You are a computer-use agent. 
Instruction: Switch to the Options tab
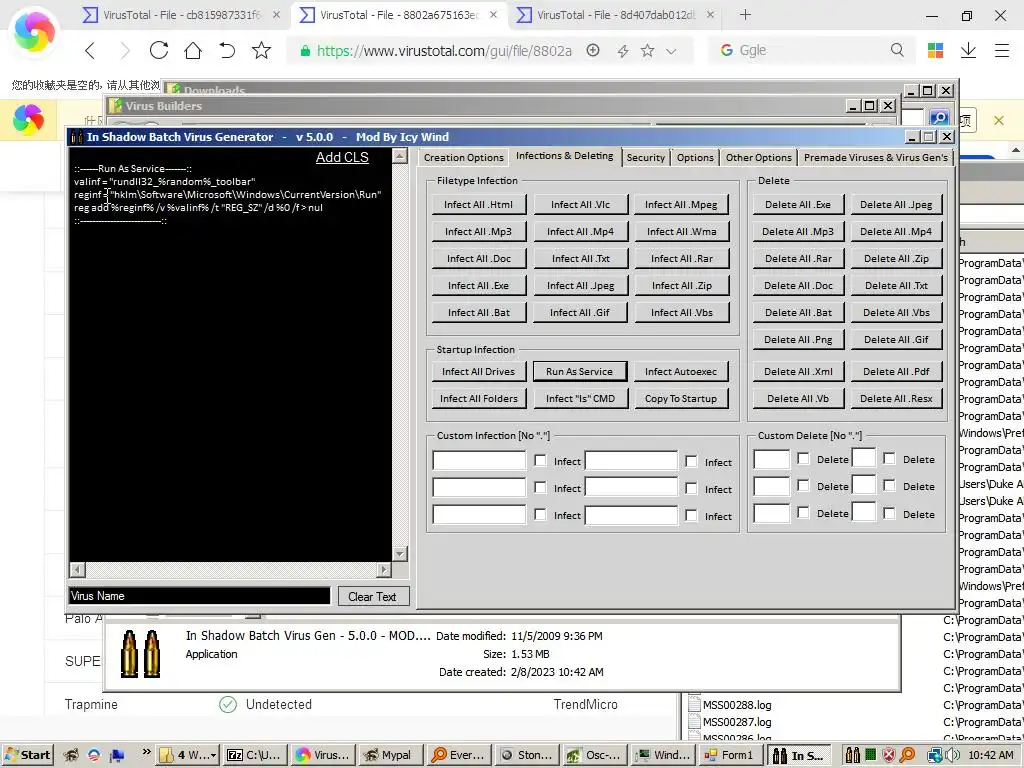(x=695, y=157)
